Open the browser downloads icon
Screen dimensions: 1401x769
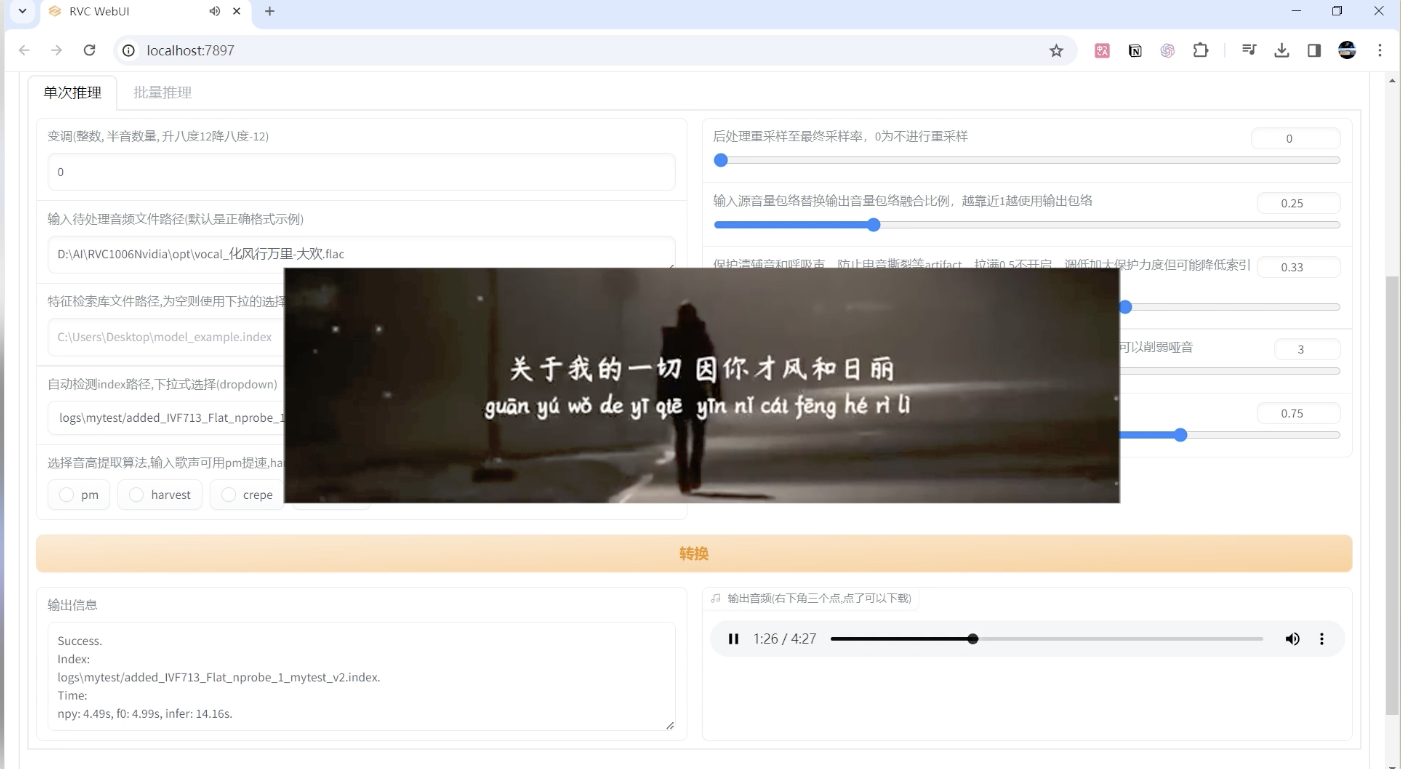pyautogui.click(x=1282, y=51)
